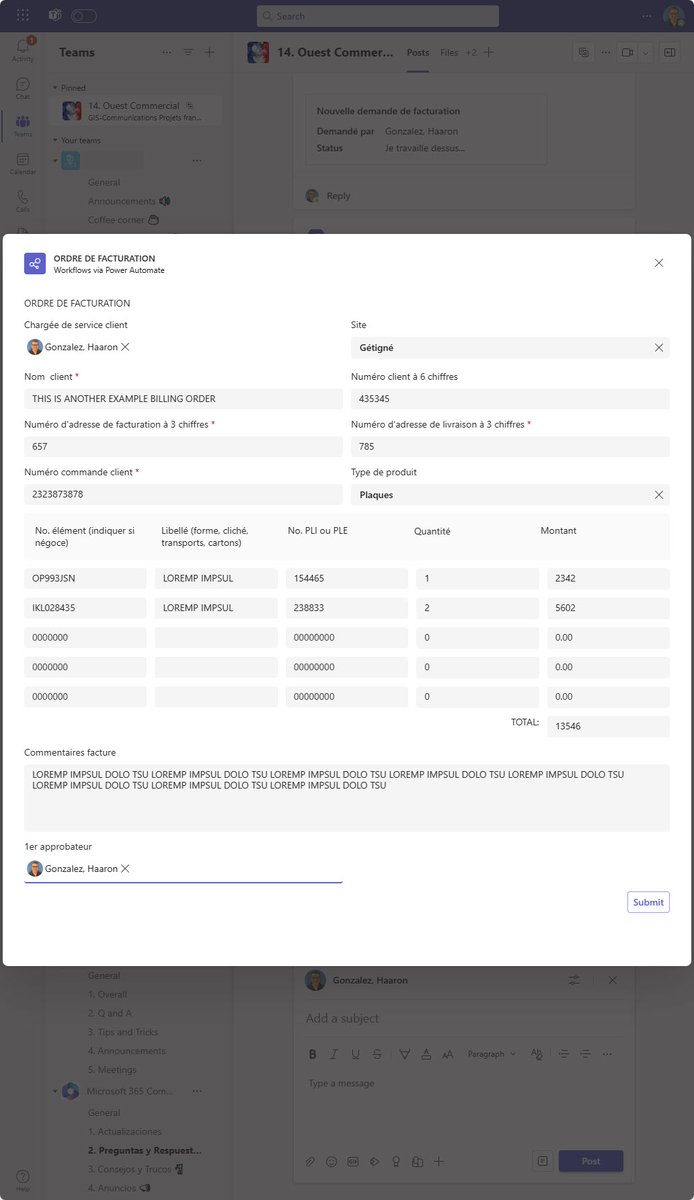This screenshot has width=694, height=1200.
Task: Clear the Plaques product type selection
Action: click(x=659, y=495)
